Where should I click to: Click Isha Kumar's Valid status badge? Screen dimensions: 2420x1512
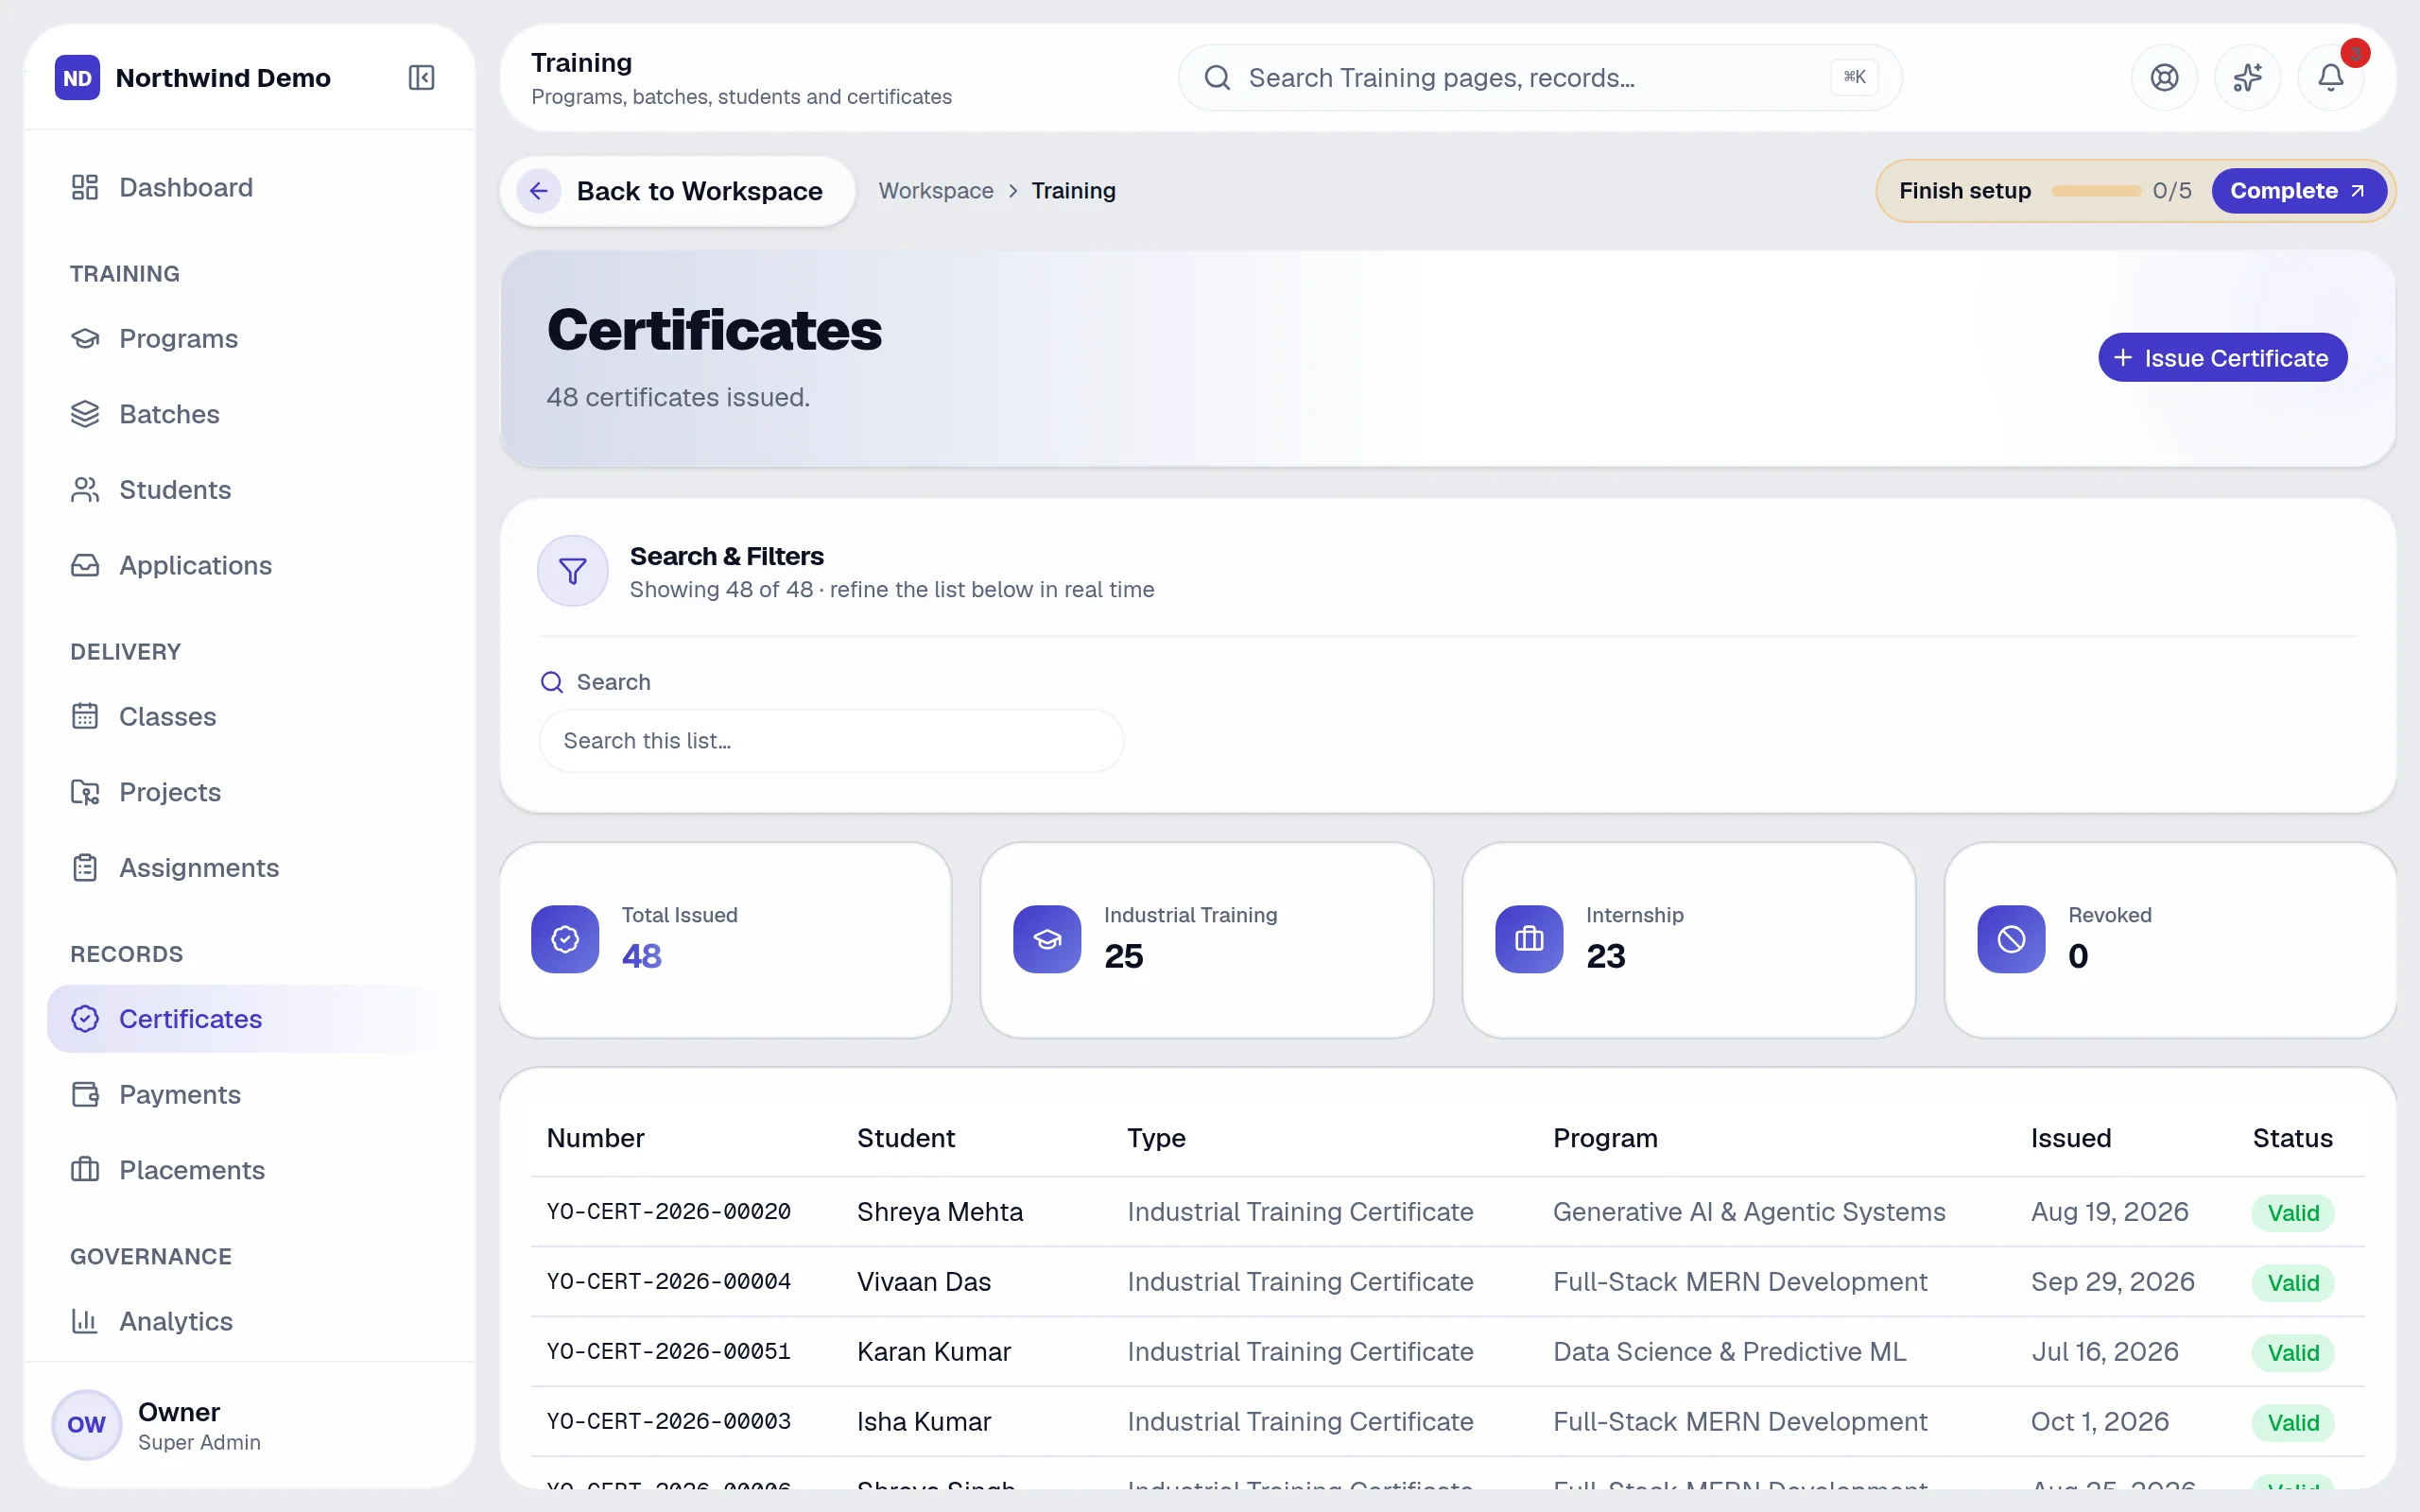pos(2292,1422)
